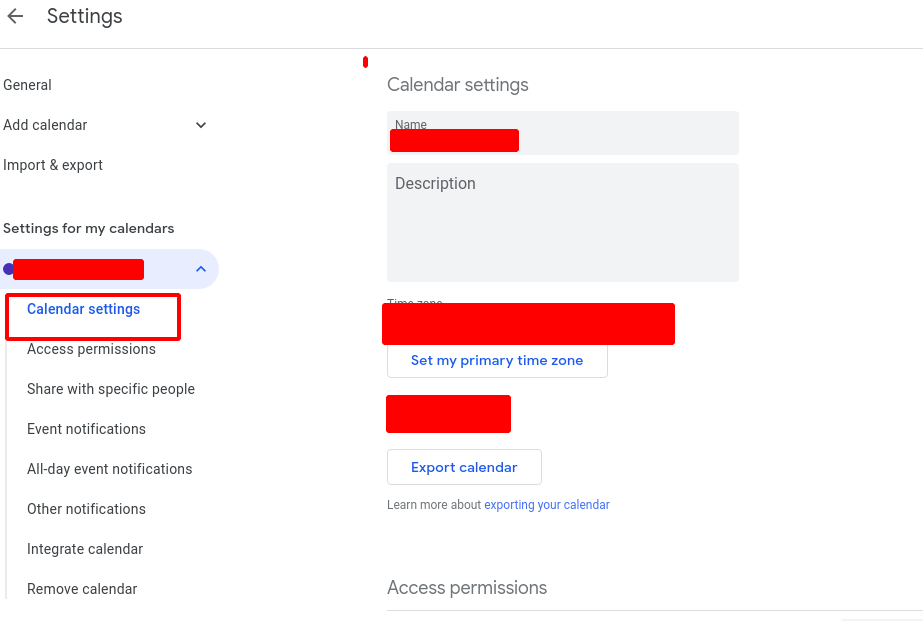Jump to Access permissions in the sidebar
Screen dimensions: 923x621
click(x=91, y=349)
